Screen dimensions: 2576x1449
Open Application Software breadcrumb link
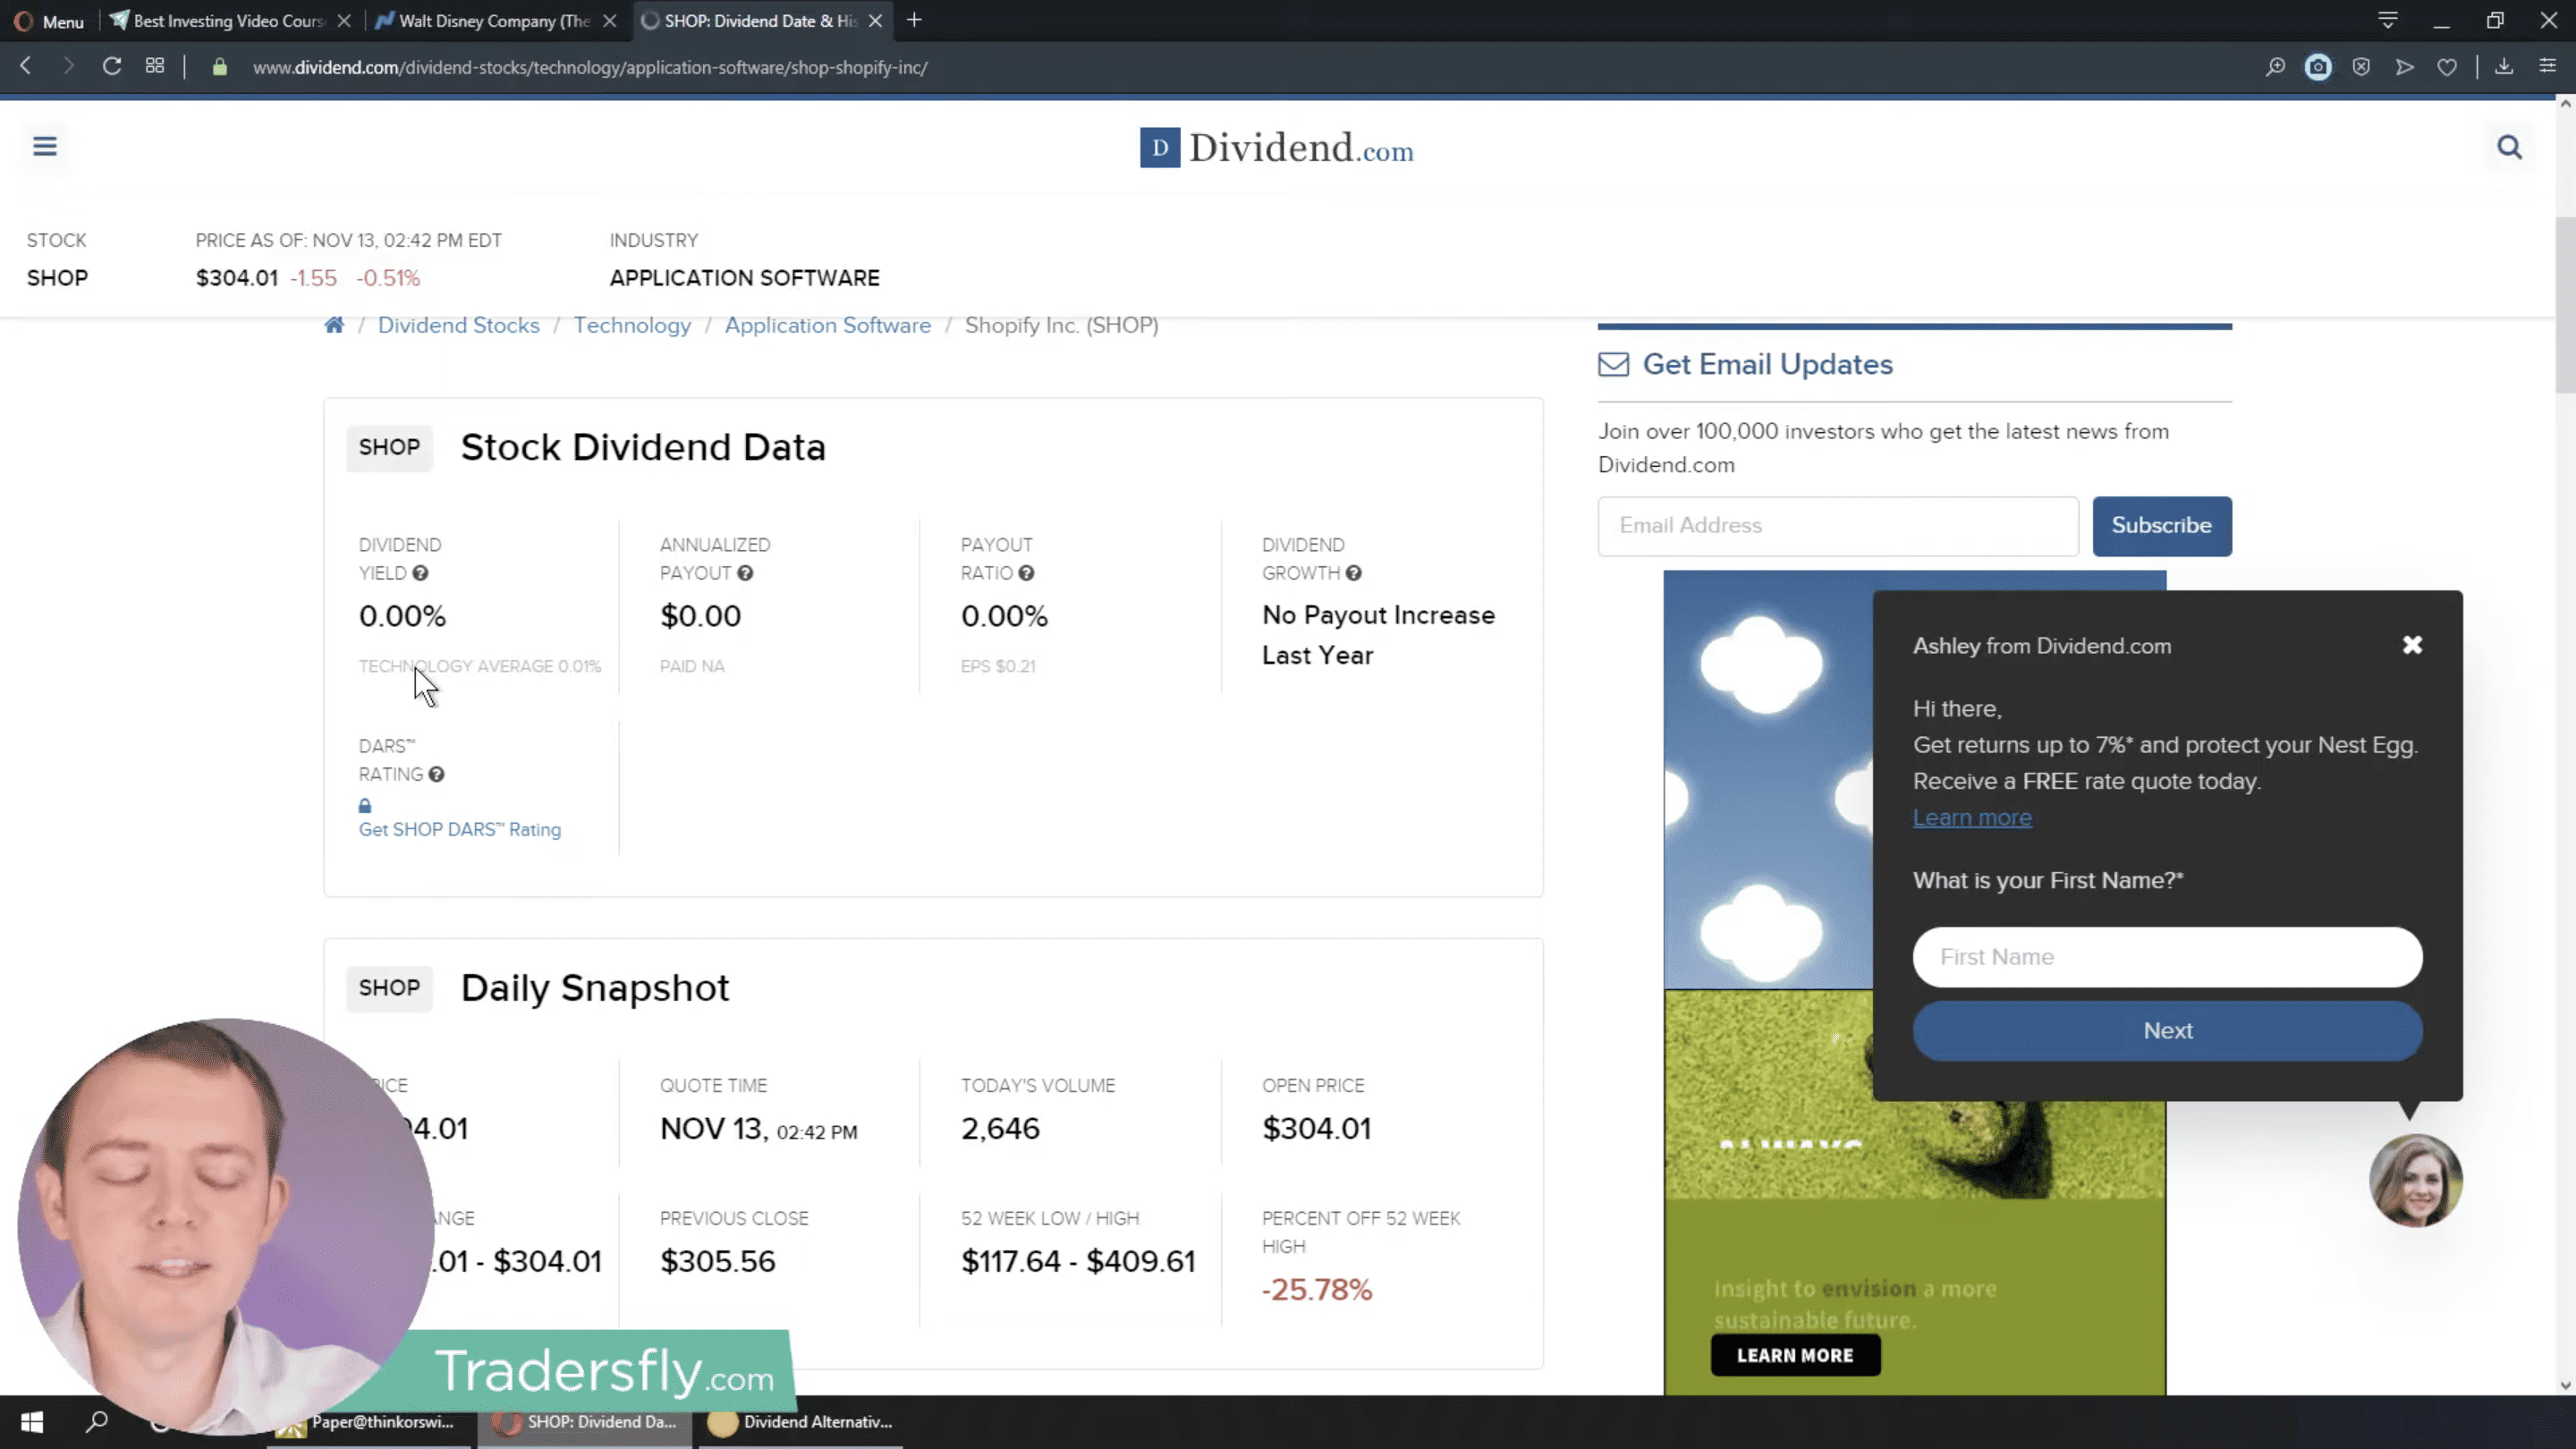pyautogui.click(x=828, y=326)
